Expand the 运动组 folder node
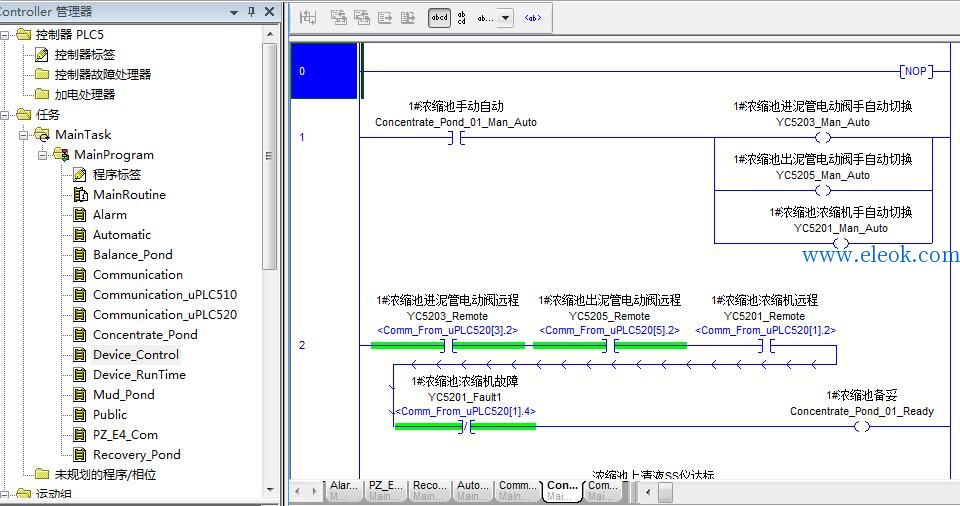 click(5, 494)
